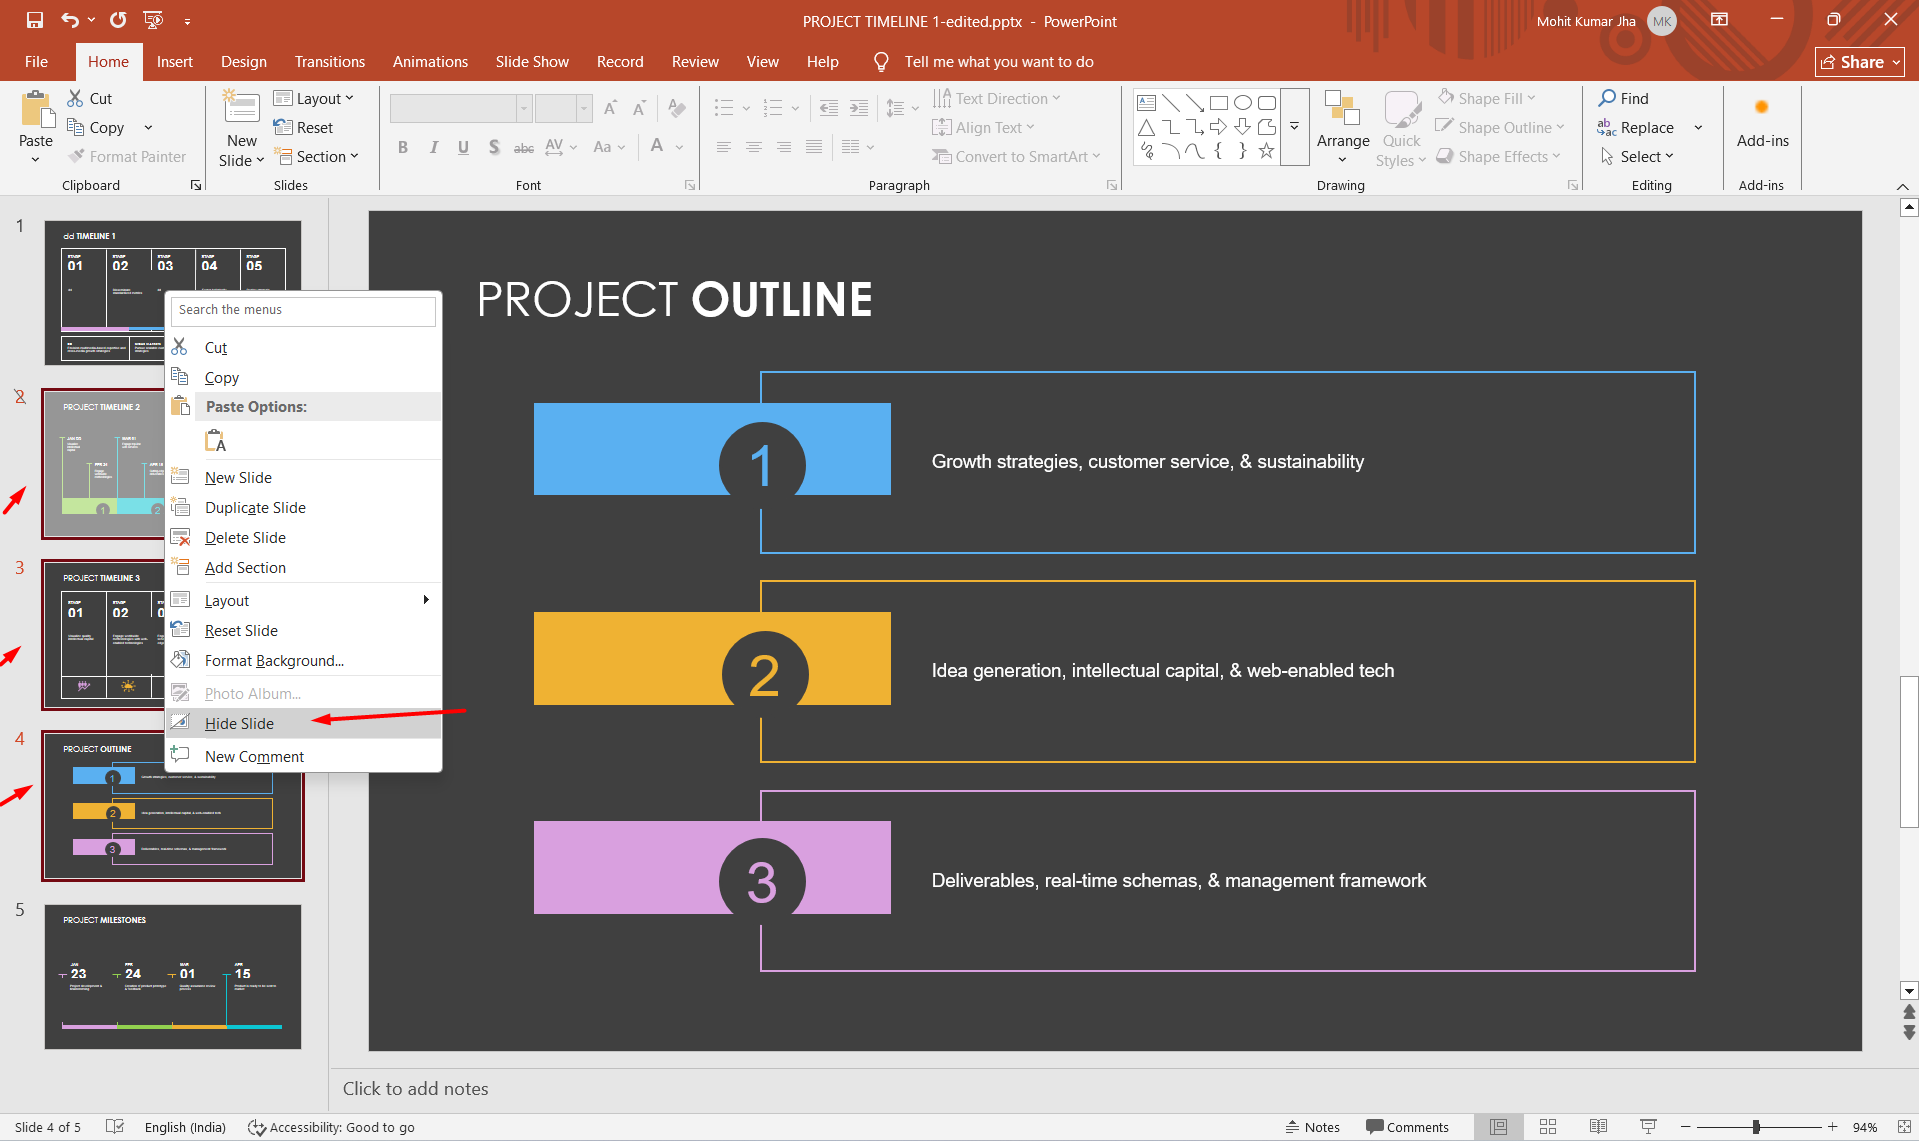Click the New Slide ribbon icon
The width and height of the screenshot is (1919, 1141).
[x=242, y=108]
